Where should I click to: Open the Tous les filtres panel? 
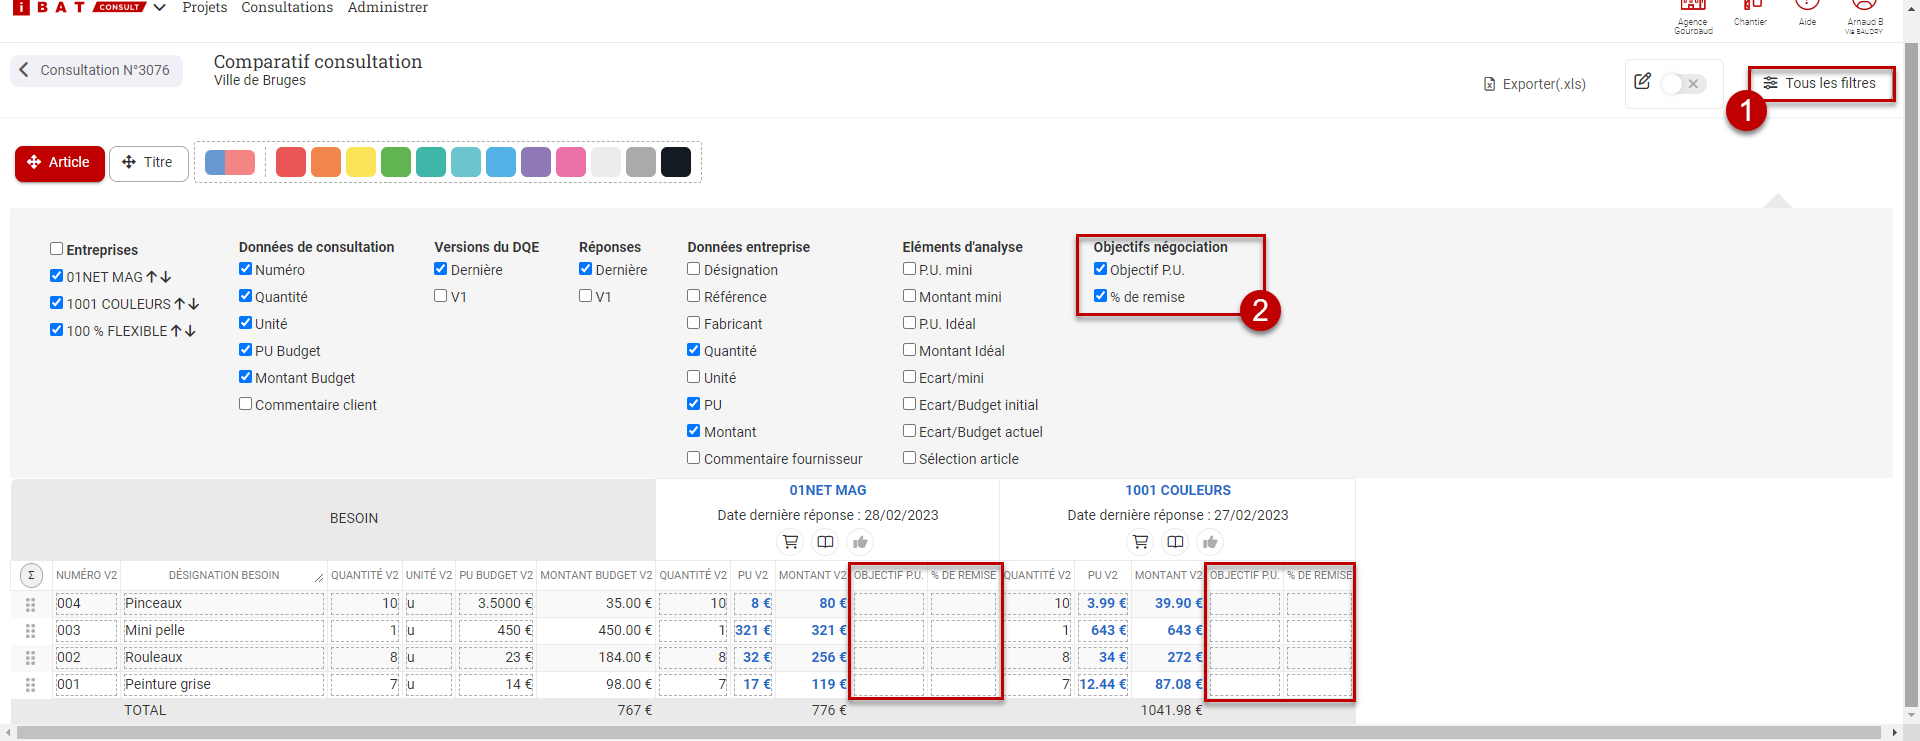point(1820,83)
